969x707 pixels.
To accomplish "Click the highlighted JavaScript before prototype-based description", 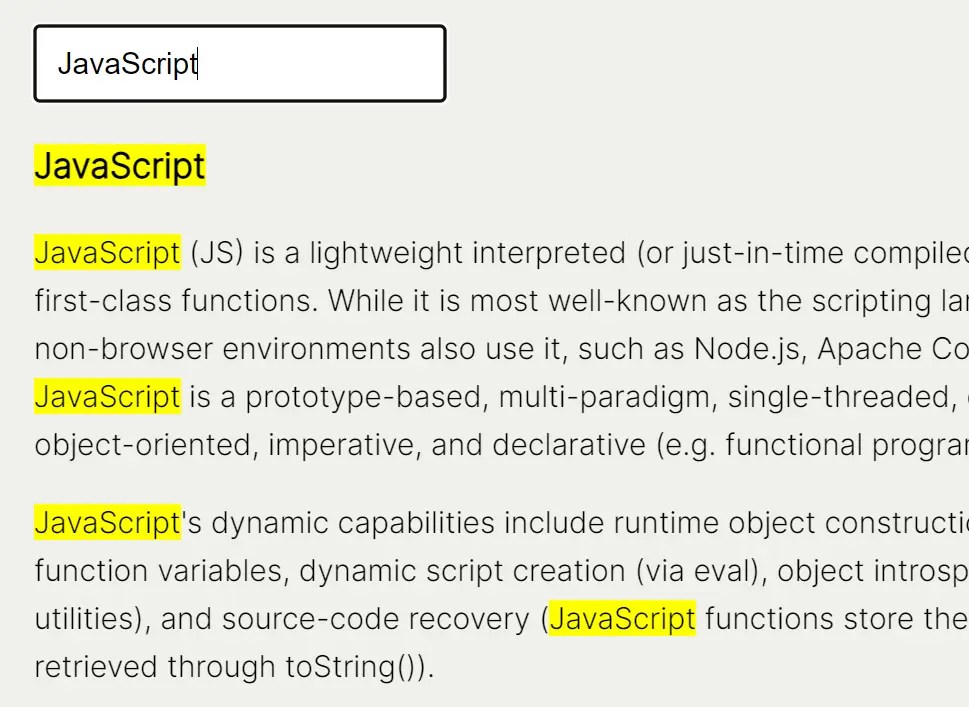I will coord(106,396).
